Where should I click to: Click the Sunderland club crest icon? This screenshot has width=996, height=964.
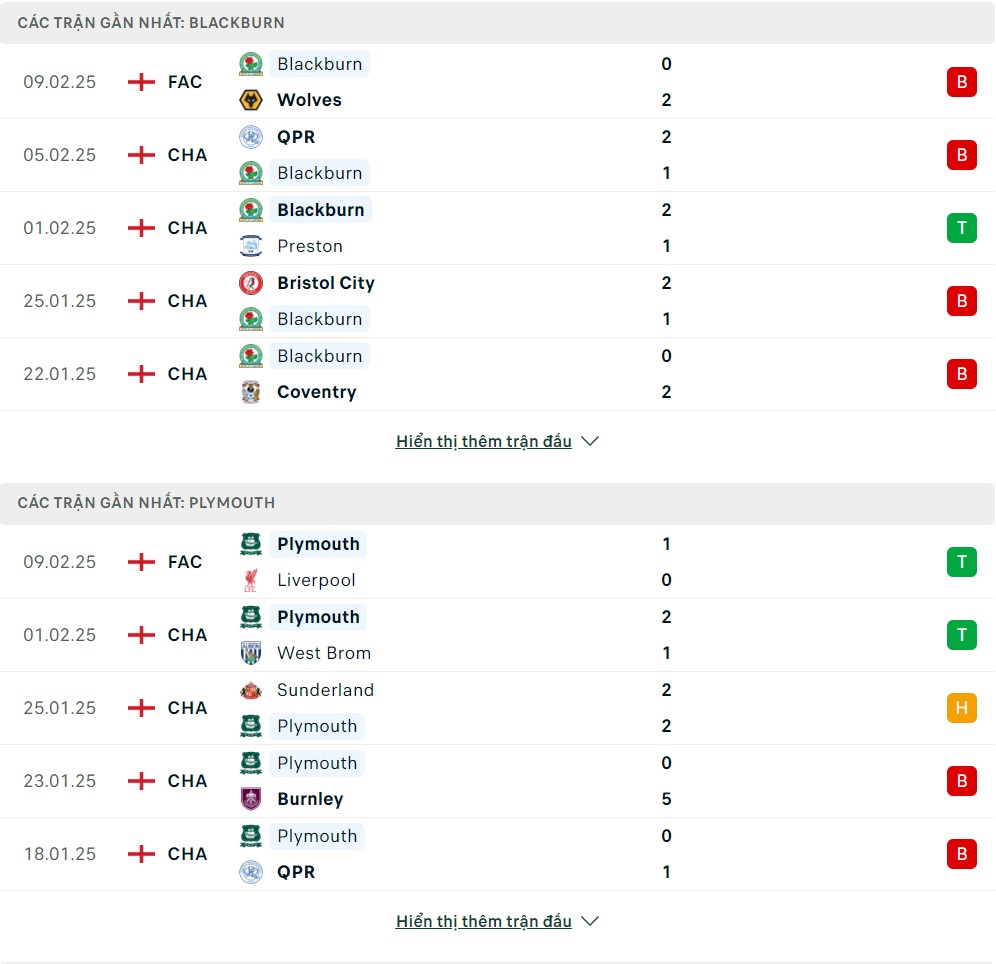(251, 690)
